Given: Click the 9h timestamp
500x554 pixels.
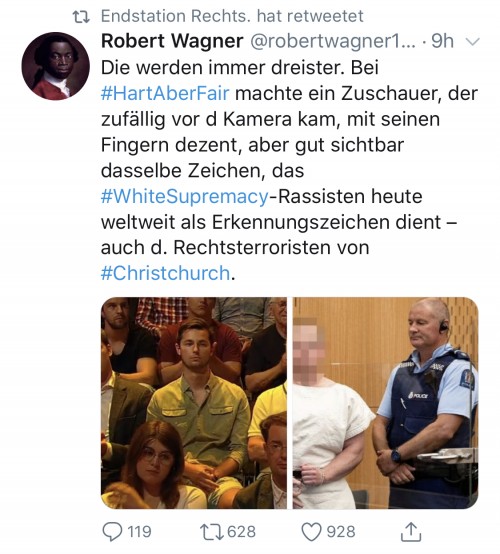Looking at the screenshot, I should (x=442, y=41).
